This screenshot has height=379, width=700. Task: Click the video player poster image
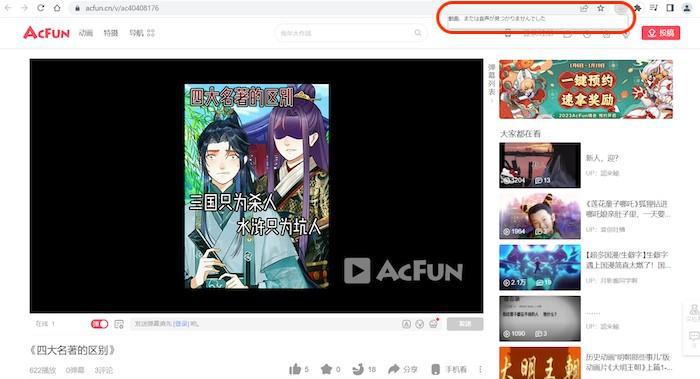(x=257, y=186)
